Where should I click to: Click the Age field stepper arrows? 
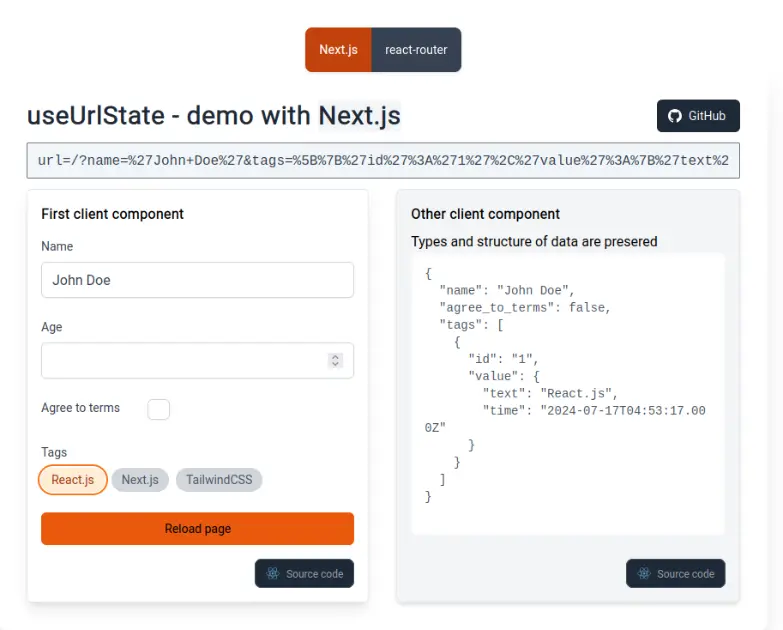point(336,360)
